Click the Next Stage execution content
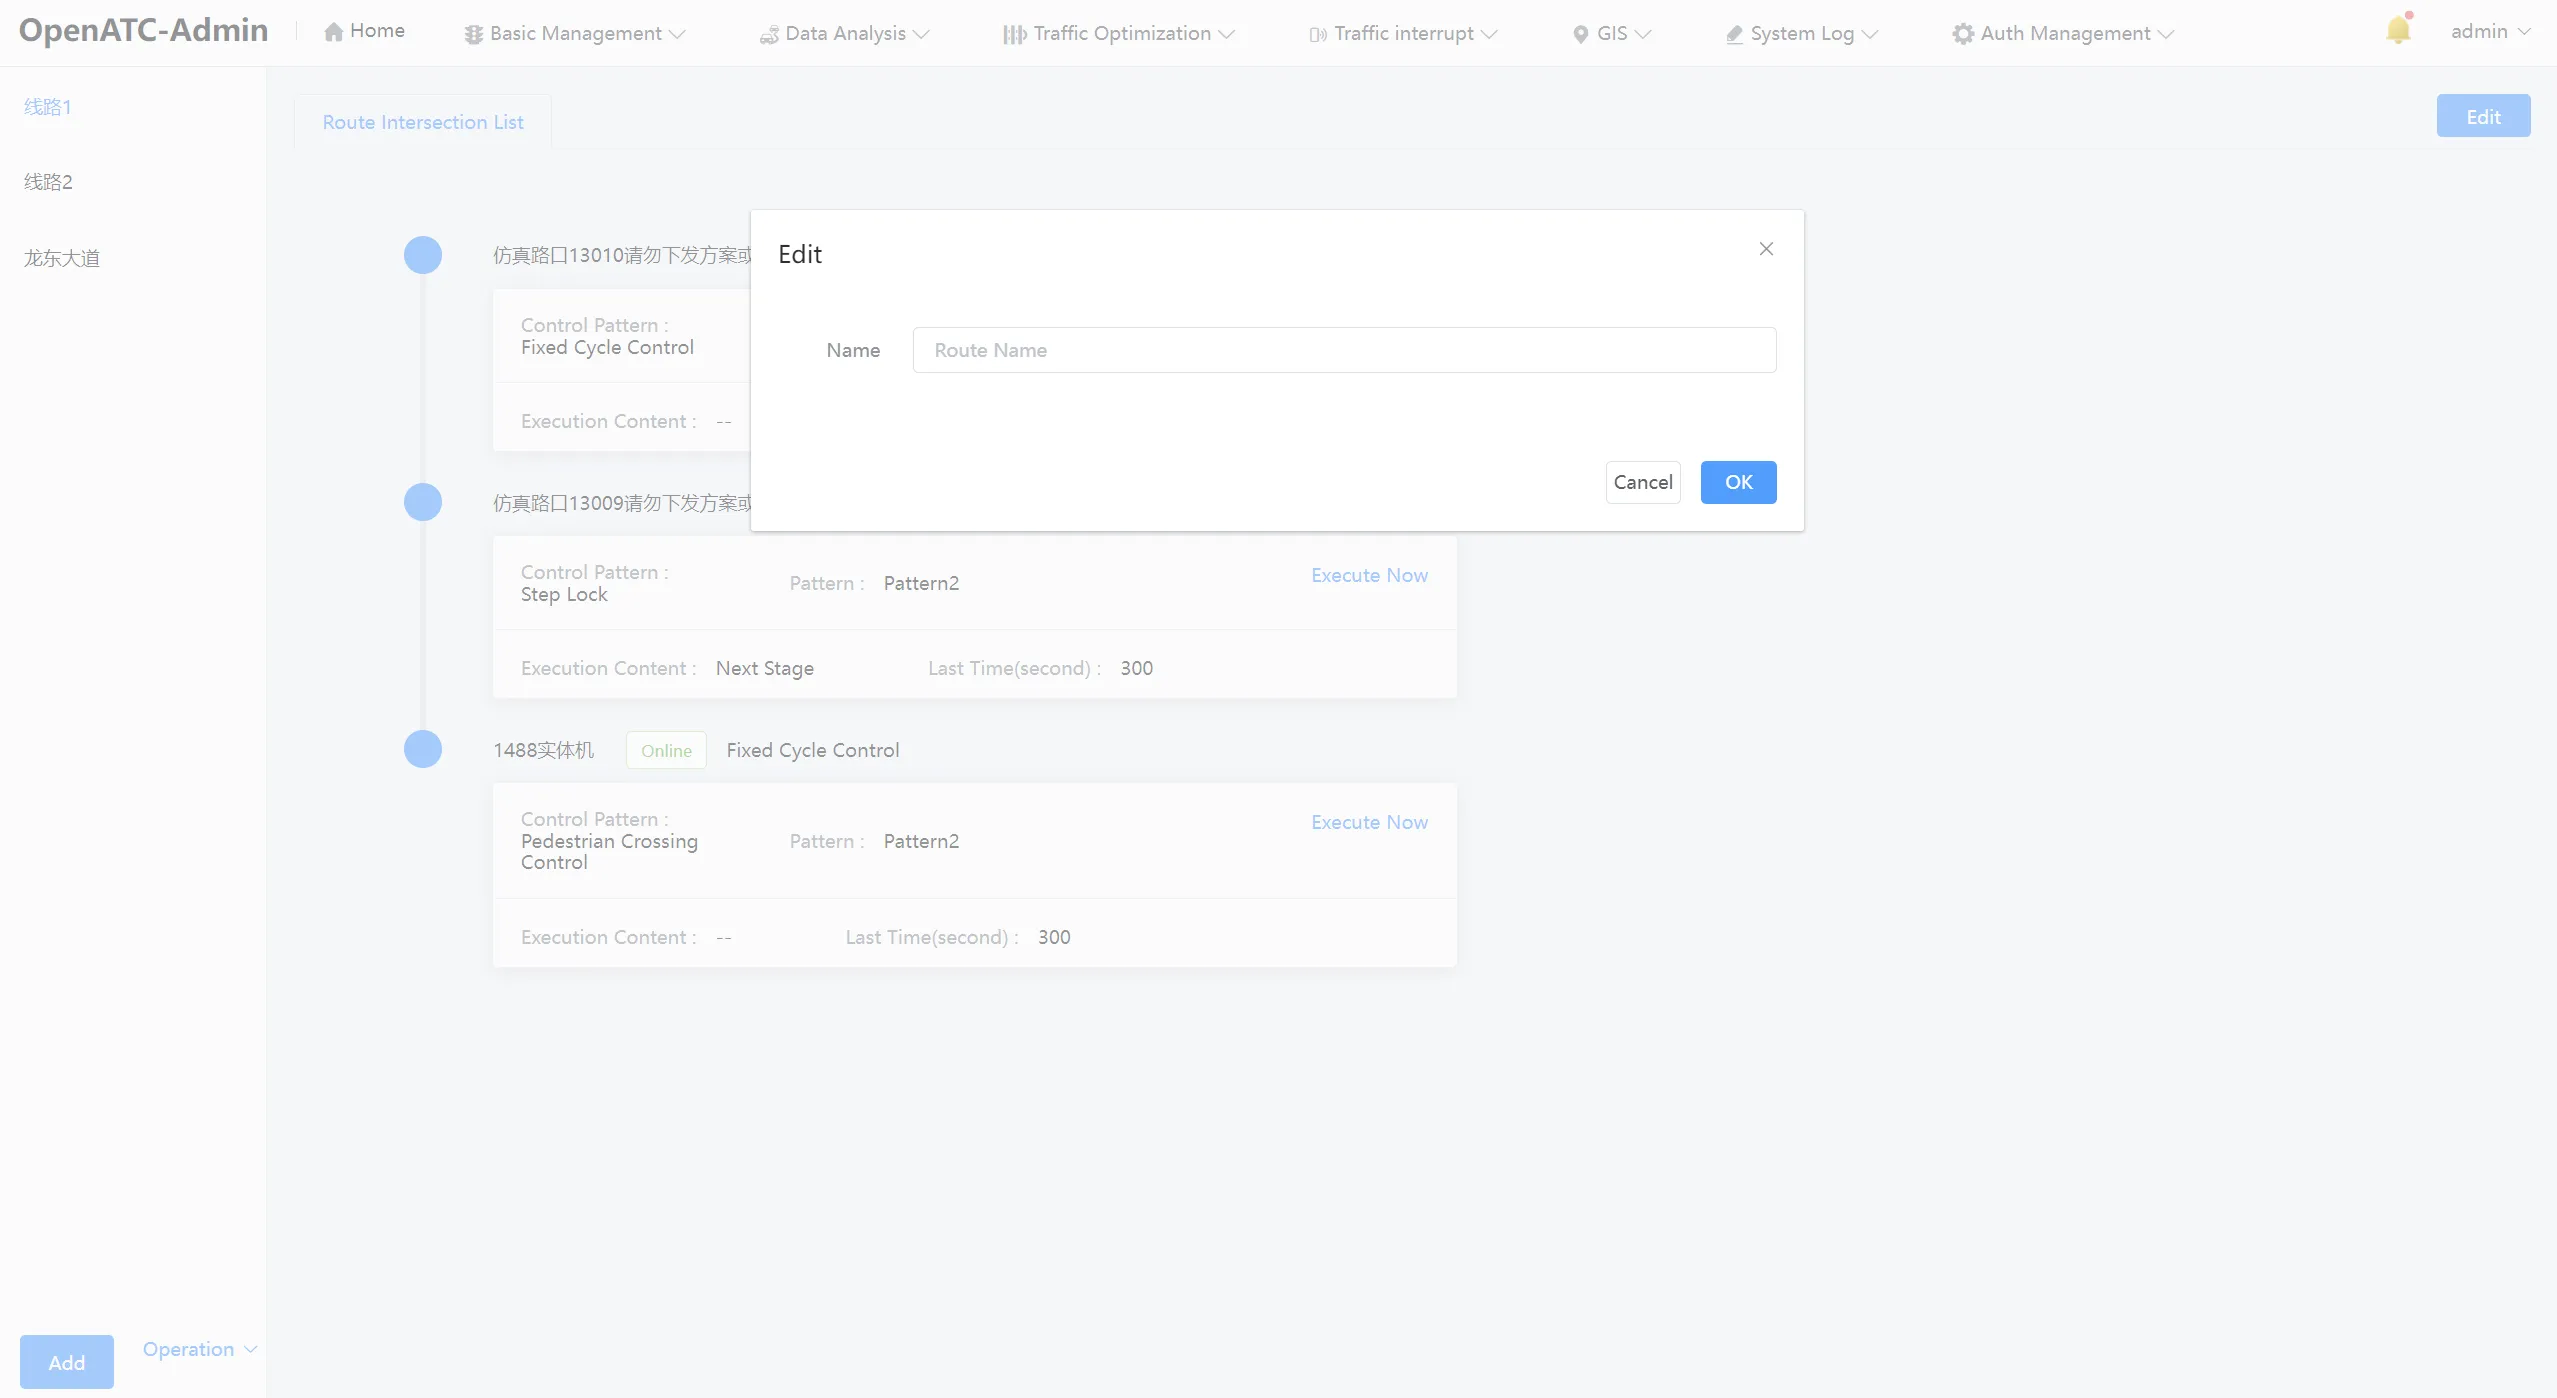The height and width of the screenshot is (1398, 2557). 765,668
